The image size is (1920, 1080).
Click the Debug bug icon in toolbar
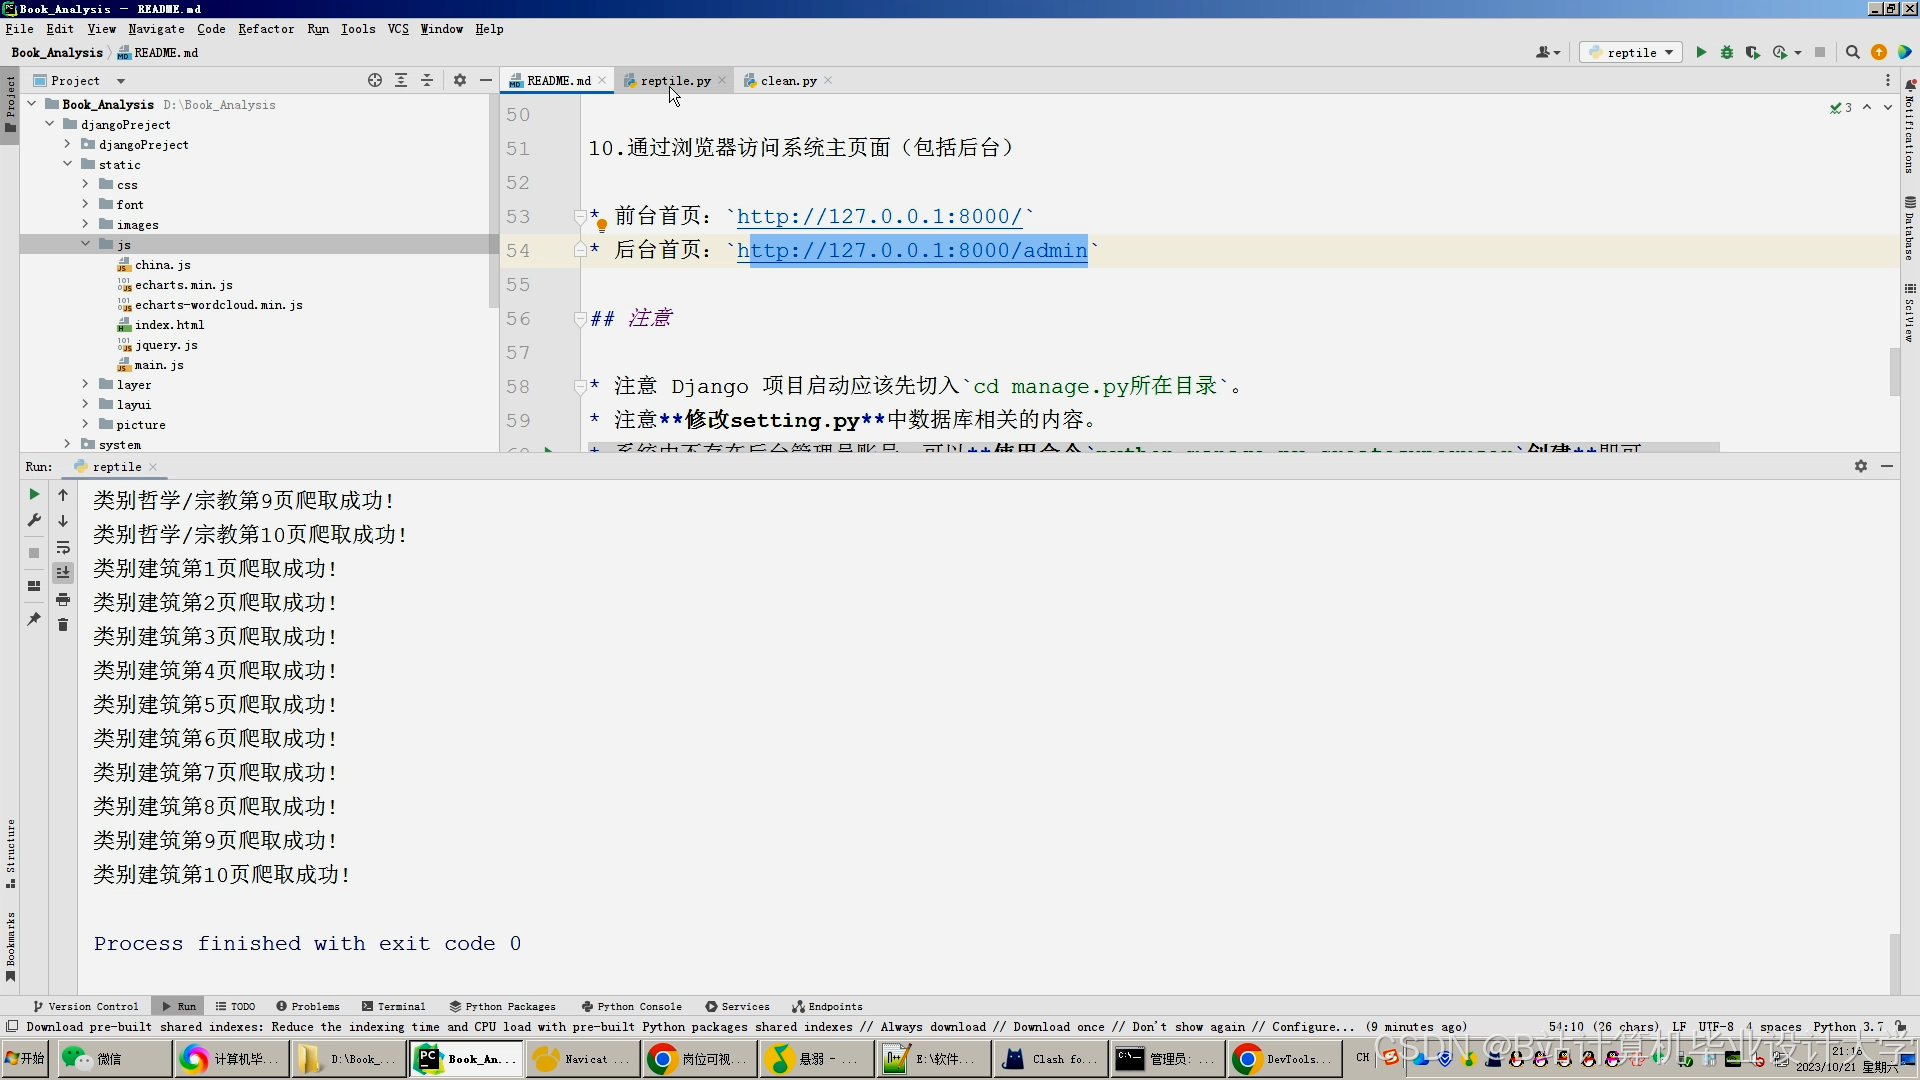pos(1727,52)
